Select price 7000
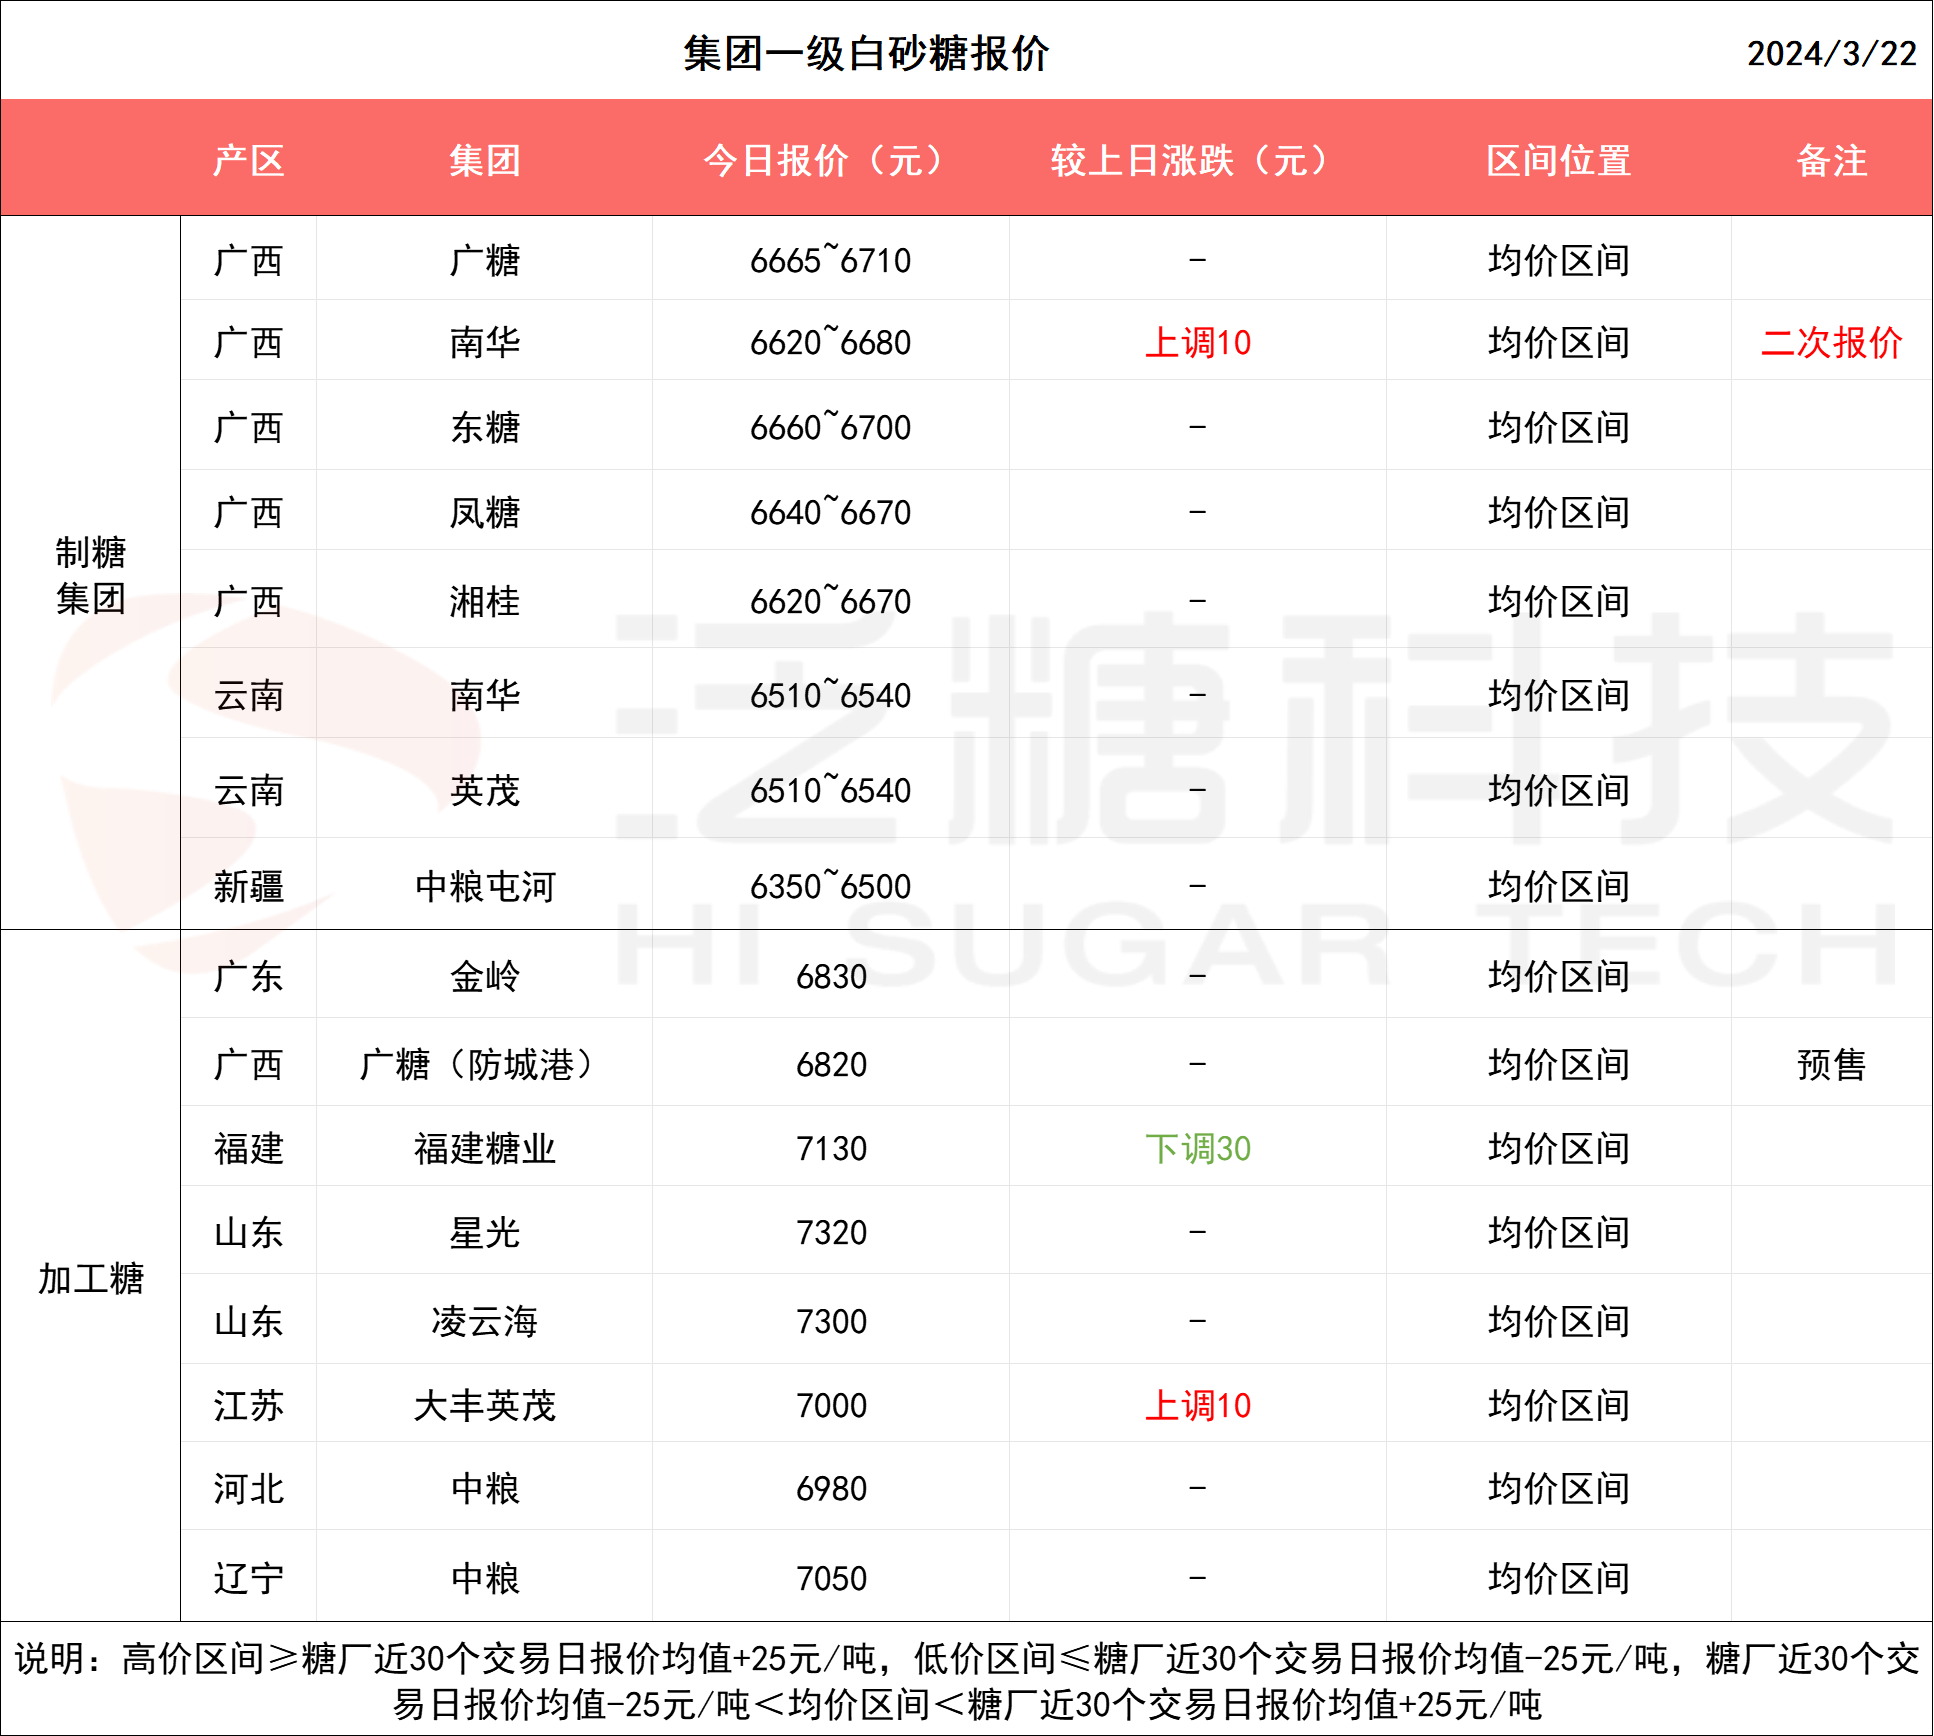This screenshot has height=1736, width=1934. [x=831, y=1405]
